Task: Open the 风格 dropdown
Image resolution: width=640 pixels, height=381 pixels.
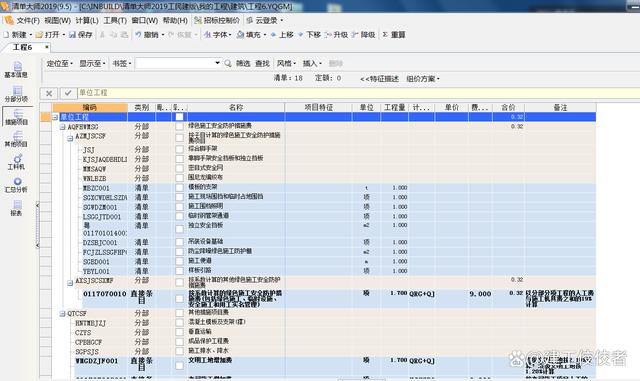Action: tap(286, 63)
